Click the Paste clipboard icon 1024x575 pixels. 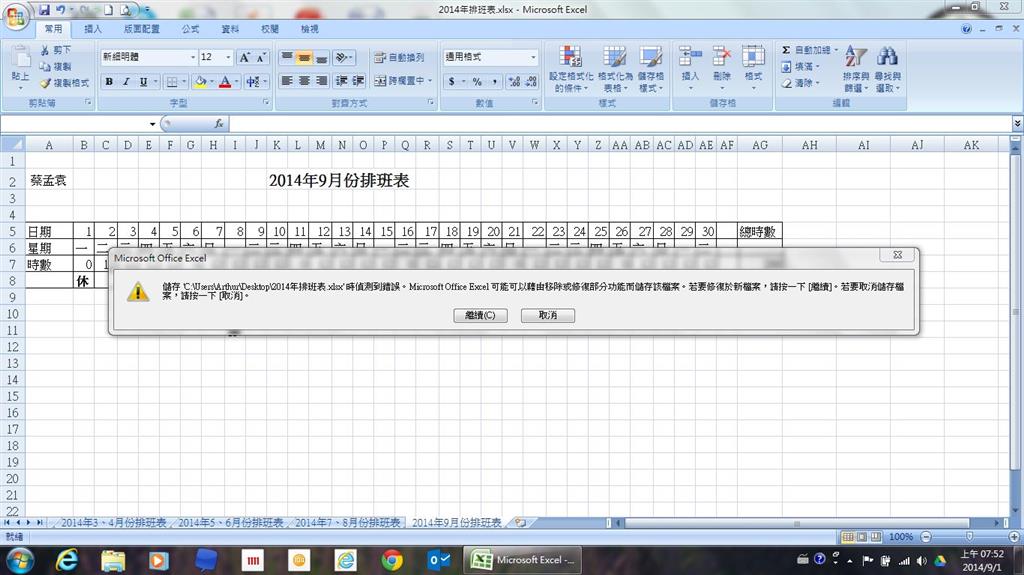point(20,58)
